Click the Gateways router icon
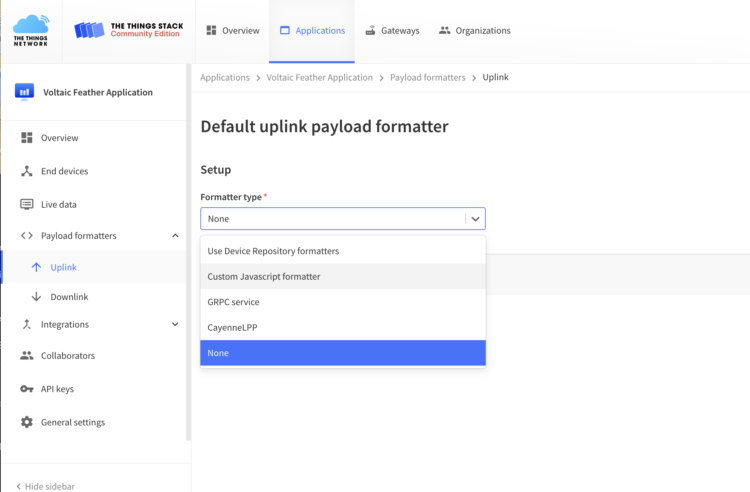This screenshot has height=492, width=750. [370, 31]
